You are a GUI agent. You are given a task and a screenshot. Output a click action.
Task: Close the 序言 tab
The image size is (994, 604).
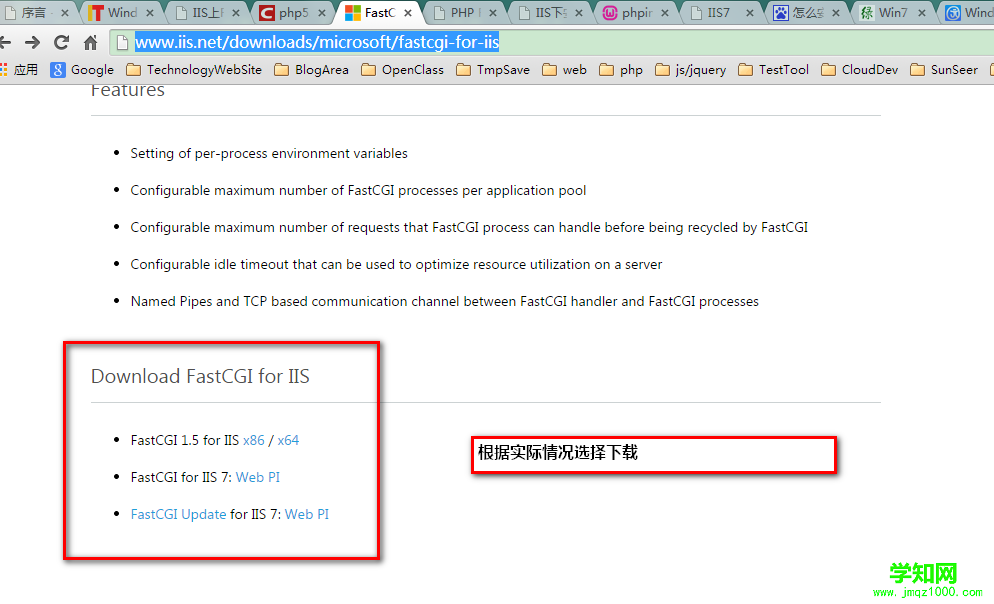[65, 13]
